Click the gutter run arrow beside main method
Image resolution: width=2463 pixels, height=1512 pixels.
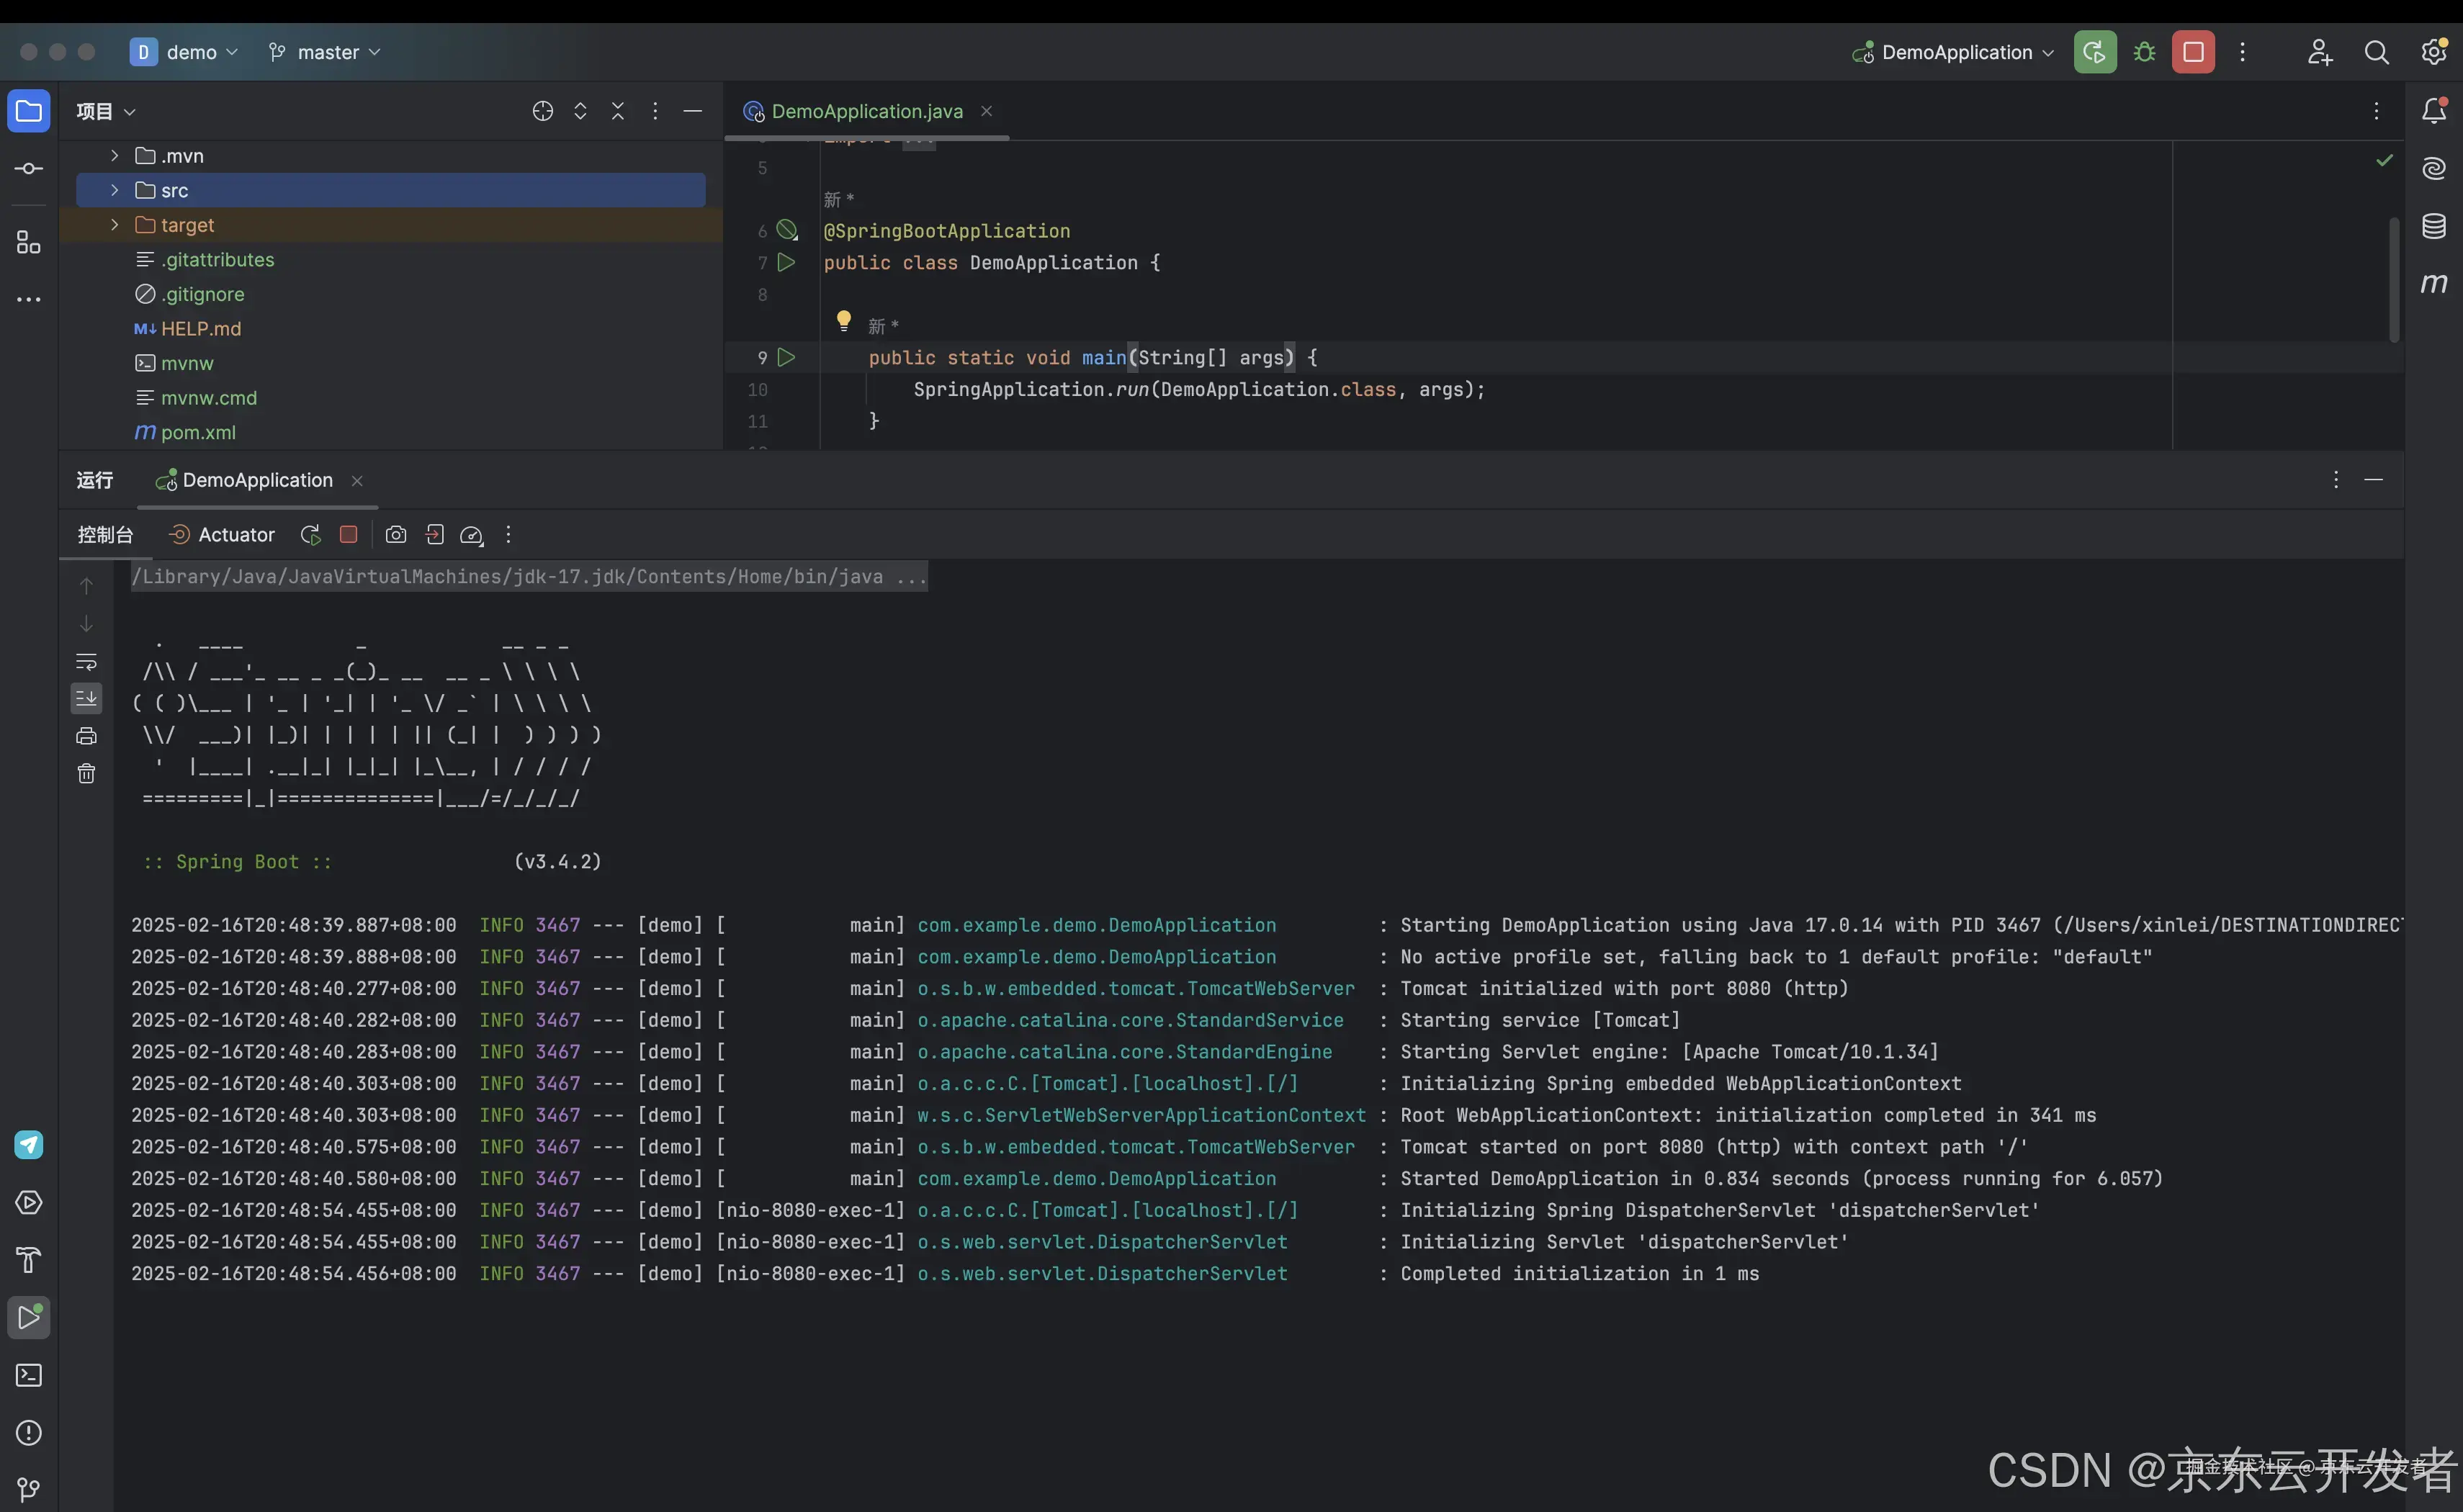787,357
